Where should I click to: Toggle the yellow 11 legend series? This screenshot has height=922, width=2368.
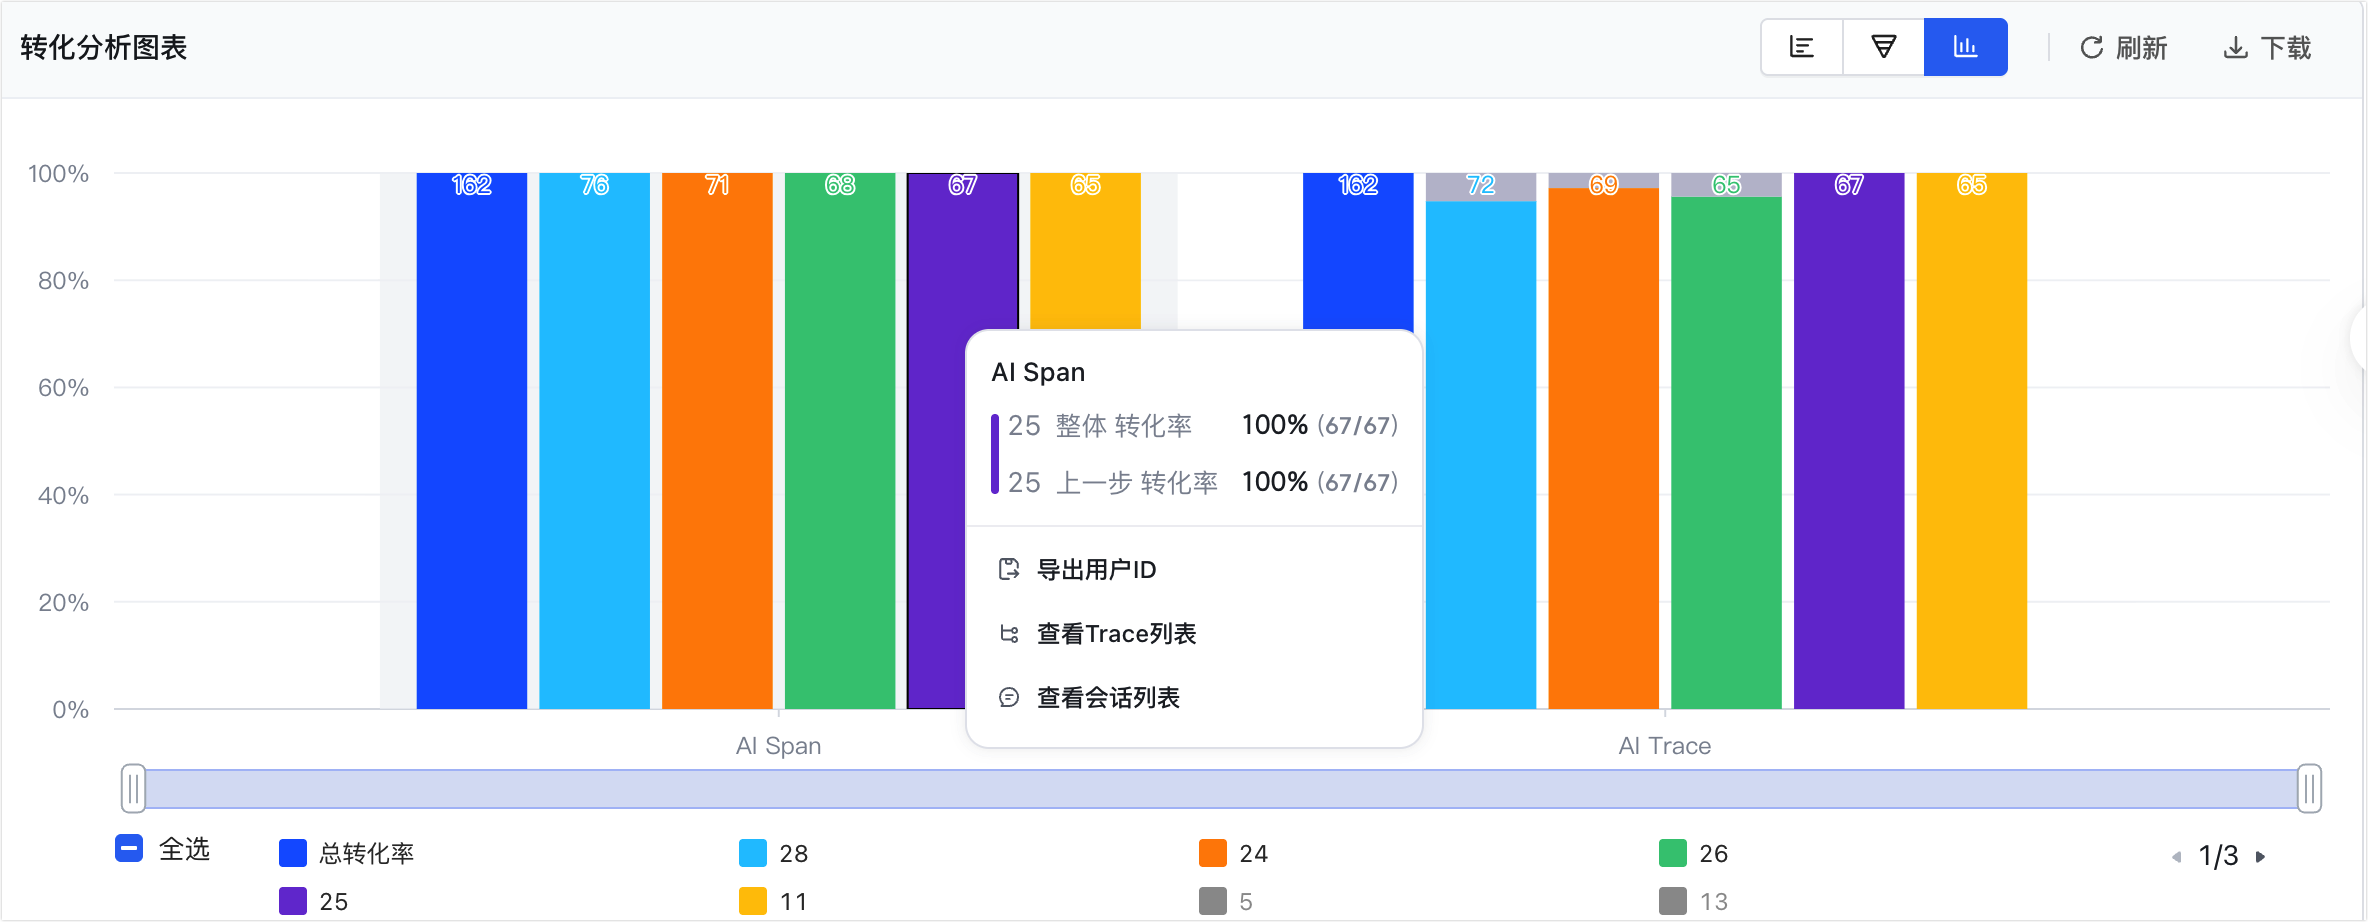click(x=774, y=901)
